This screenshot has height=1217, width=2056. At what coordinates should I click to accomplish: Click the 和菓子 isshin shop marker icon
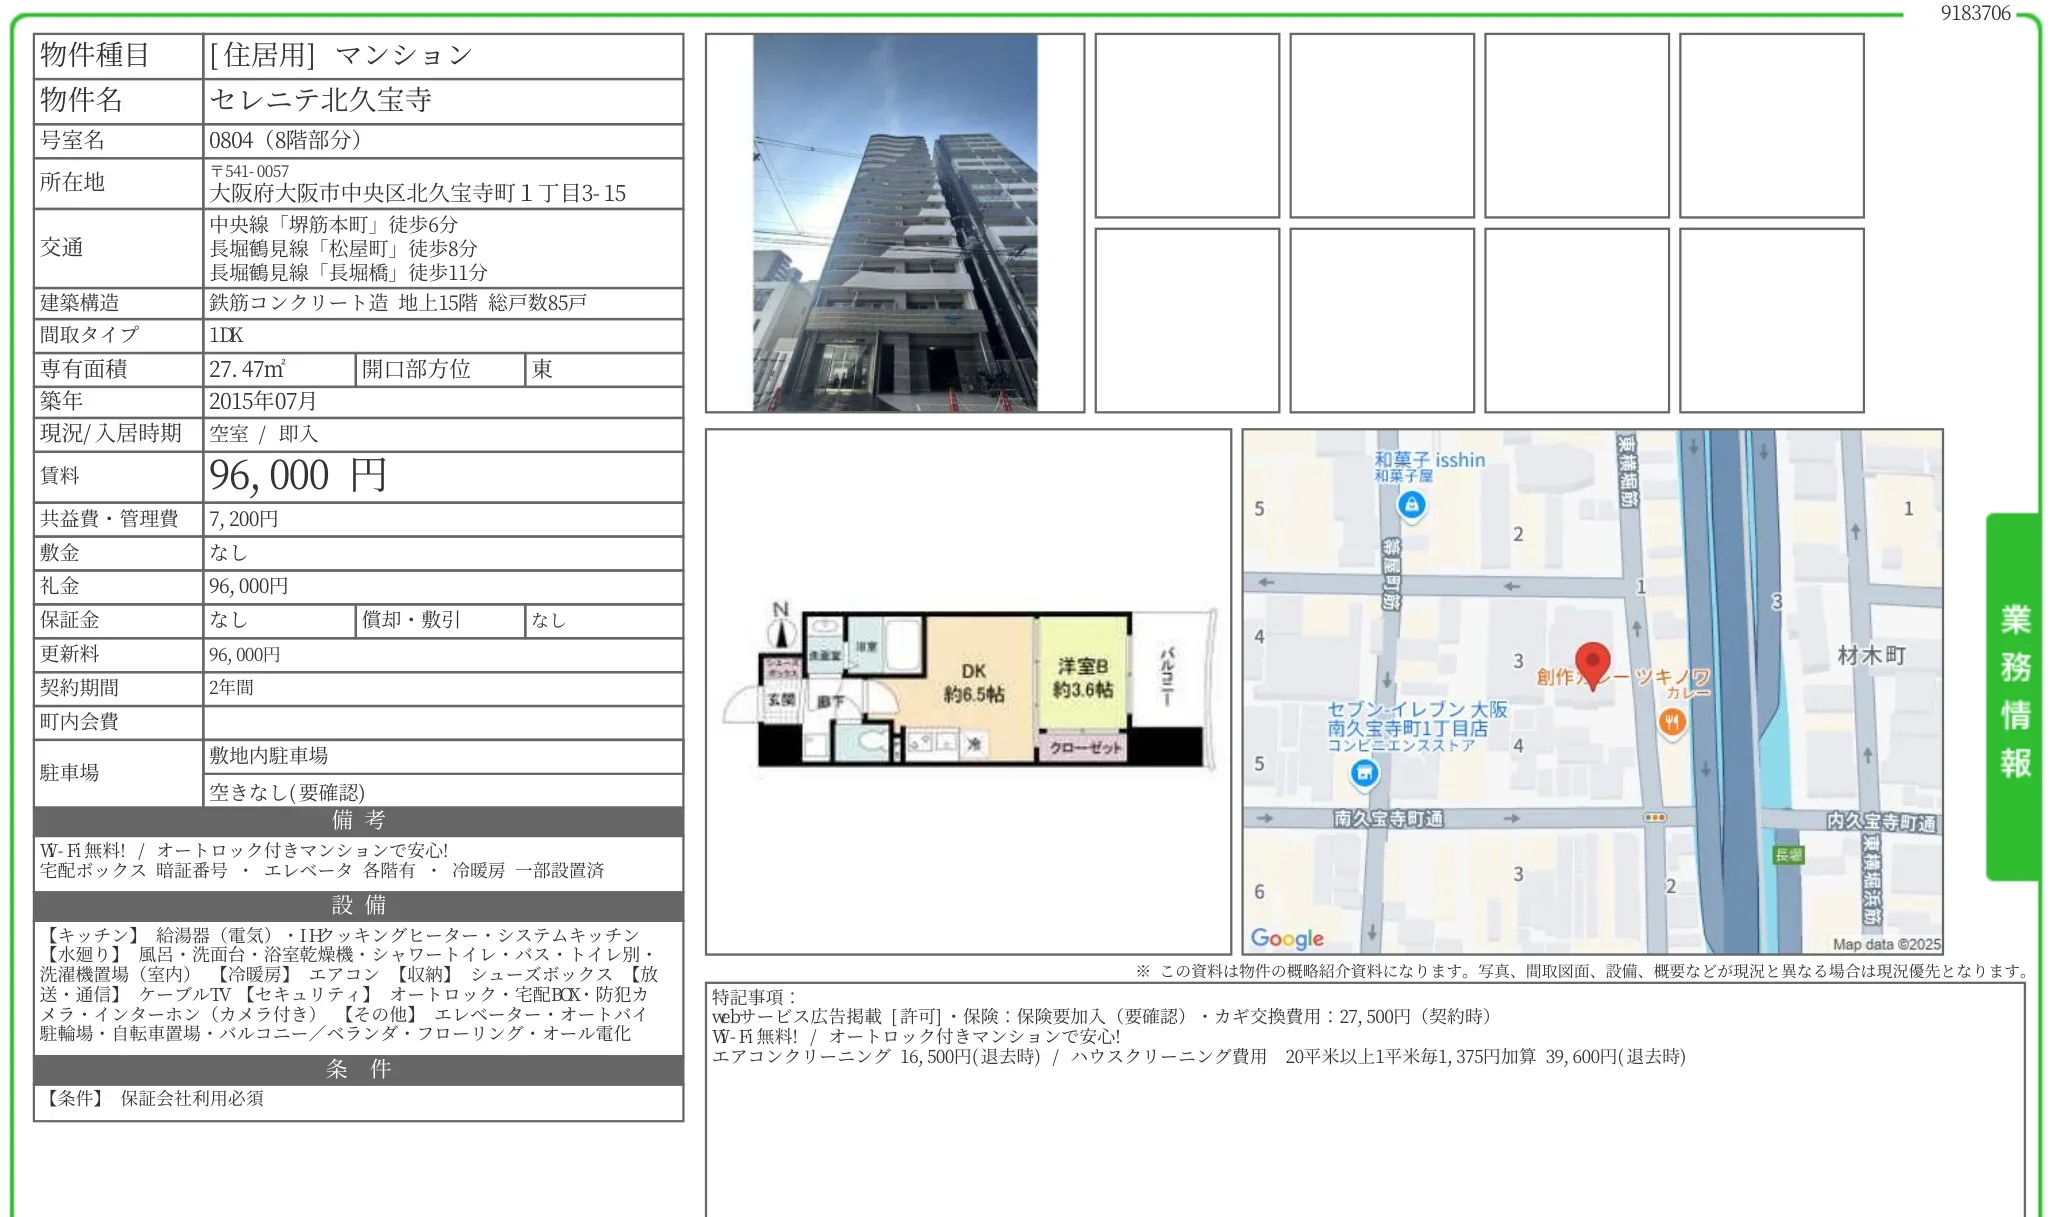coord(1411,506)
